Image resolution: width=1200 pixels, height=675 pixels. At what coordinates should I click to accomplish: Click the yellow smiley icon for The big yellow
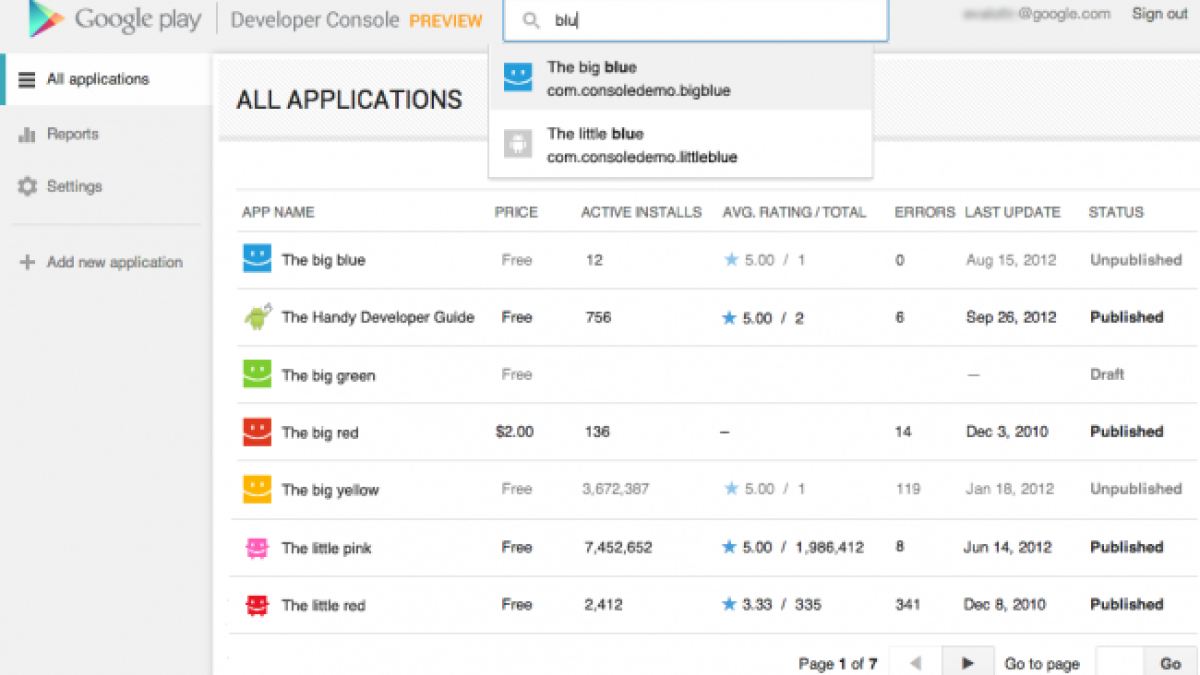(257, 490)
